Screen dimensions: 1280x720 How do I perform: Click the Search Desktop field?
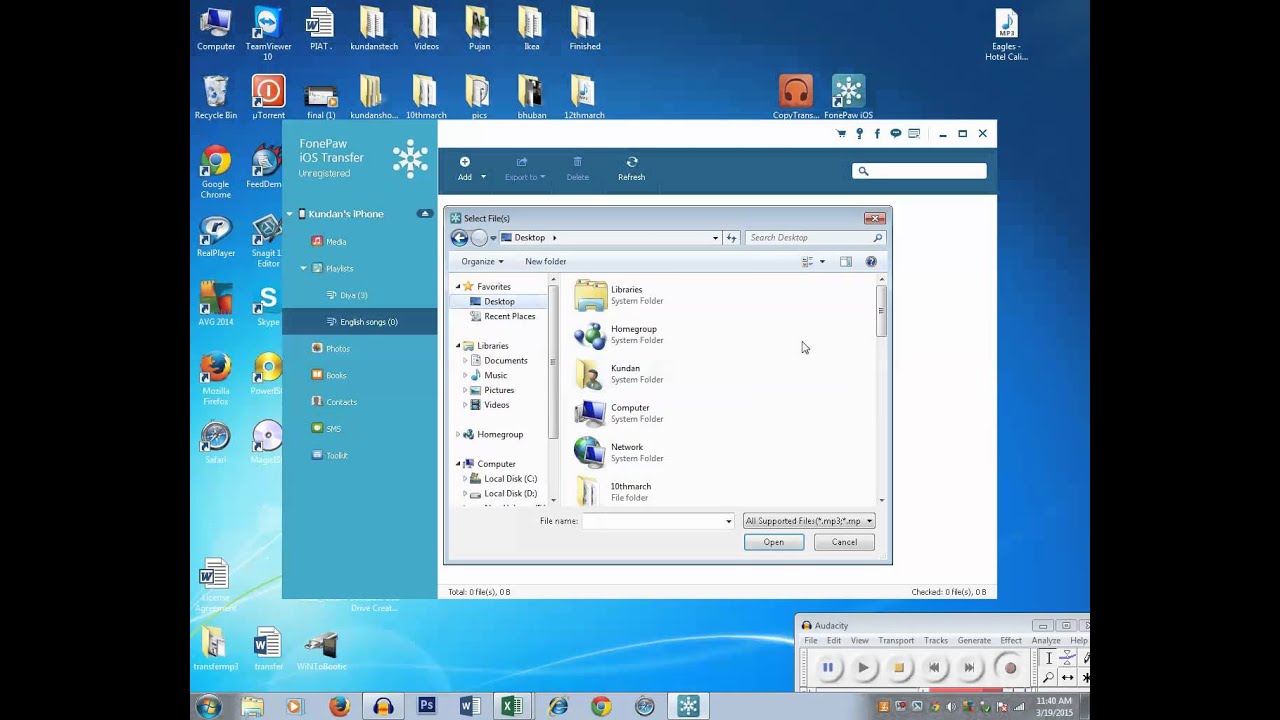[815, 238]
